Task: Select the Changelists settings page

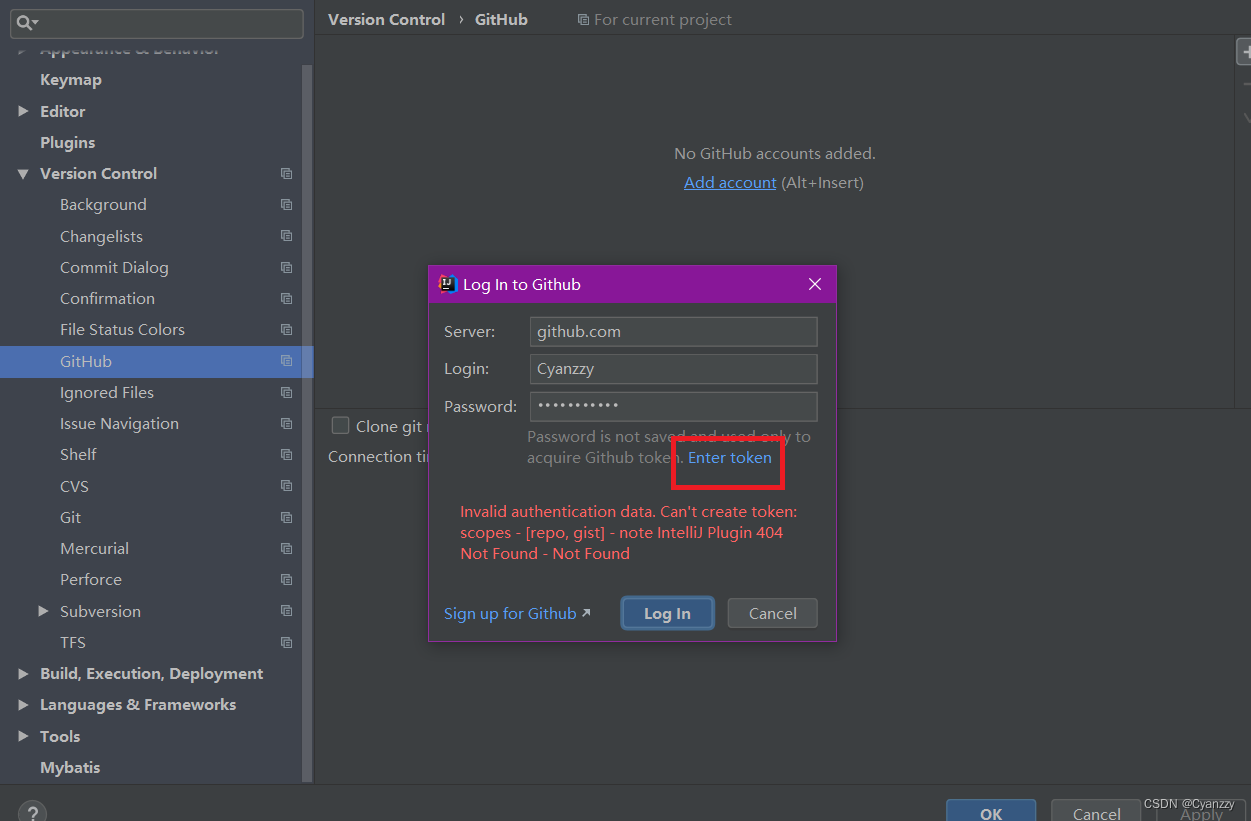Action: point(101,236)
